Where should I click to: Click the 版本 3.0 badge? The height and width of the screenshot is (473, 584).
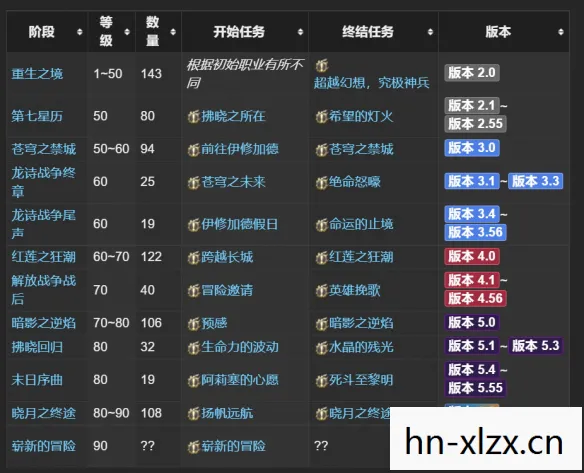(472, 148)
